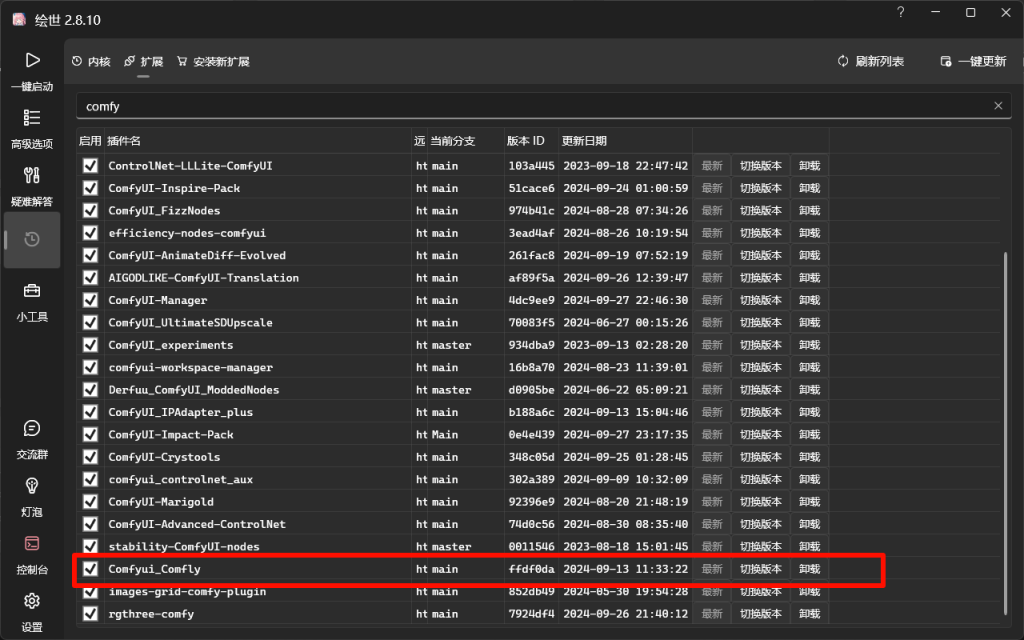Open 高级选项 in the sidebar

[32, 118]
